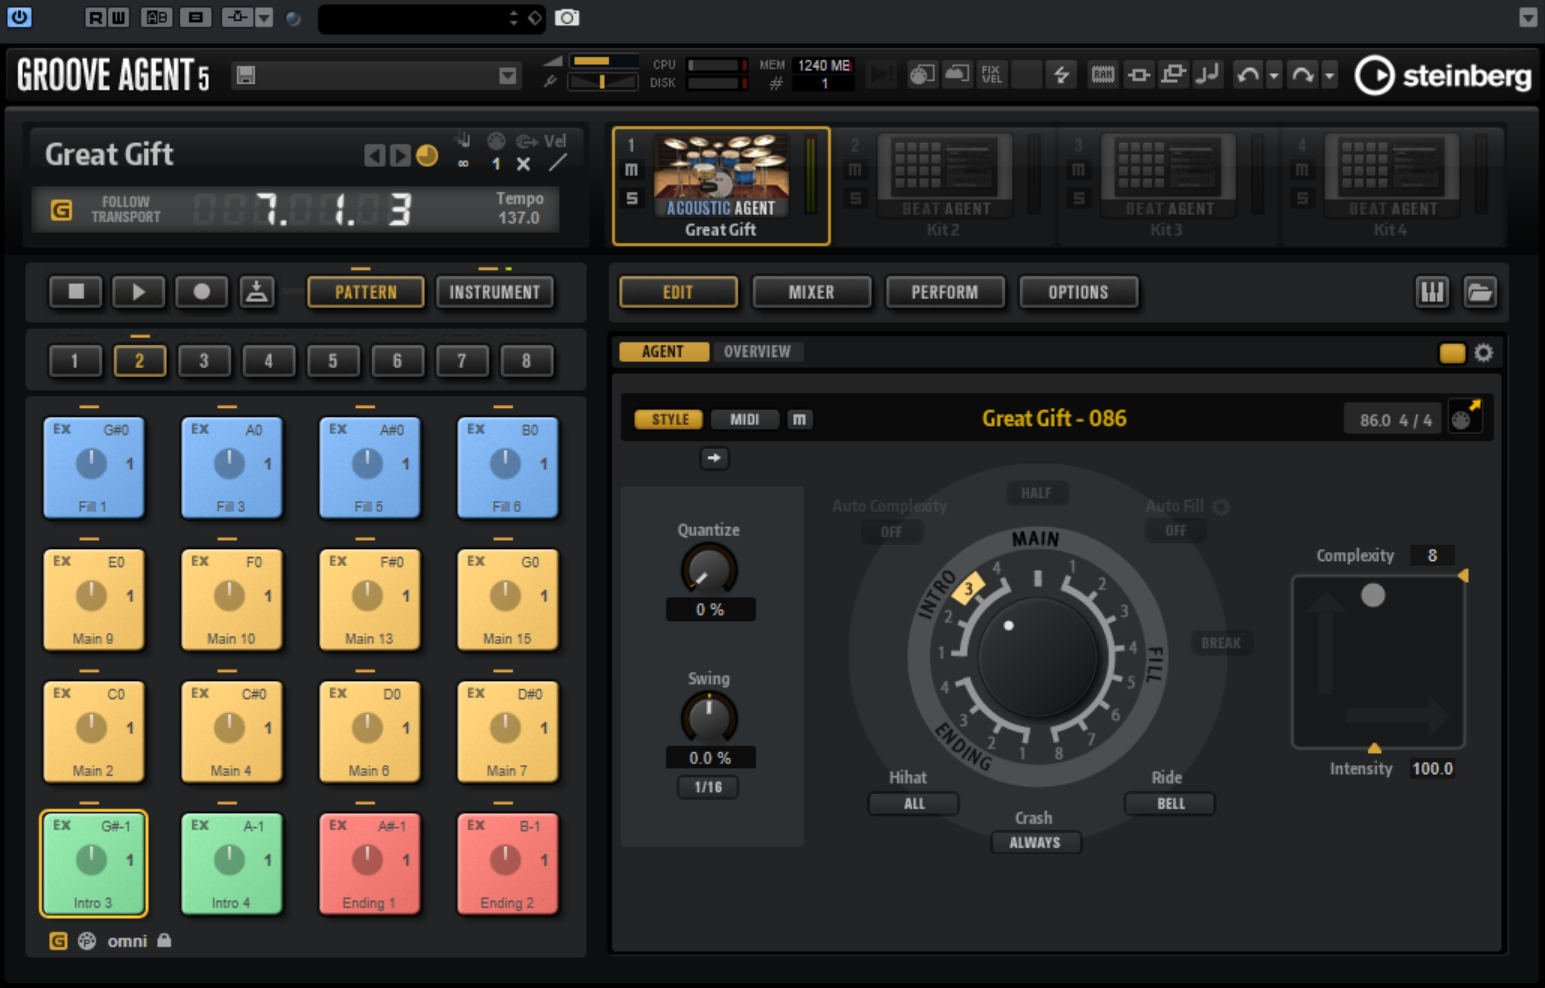Redo the last action
This screenshot has width=1545, height=988.
tap(1302, 75)
